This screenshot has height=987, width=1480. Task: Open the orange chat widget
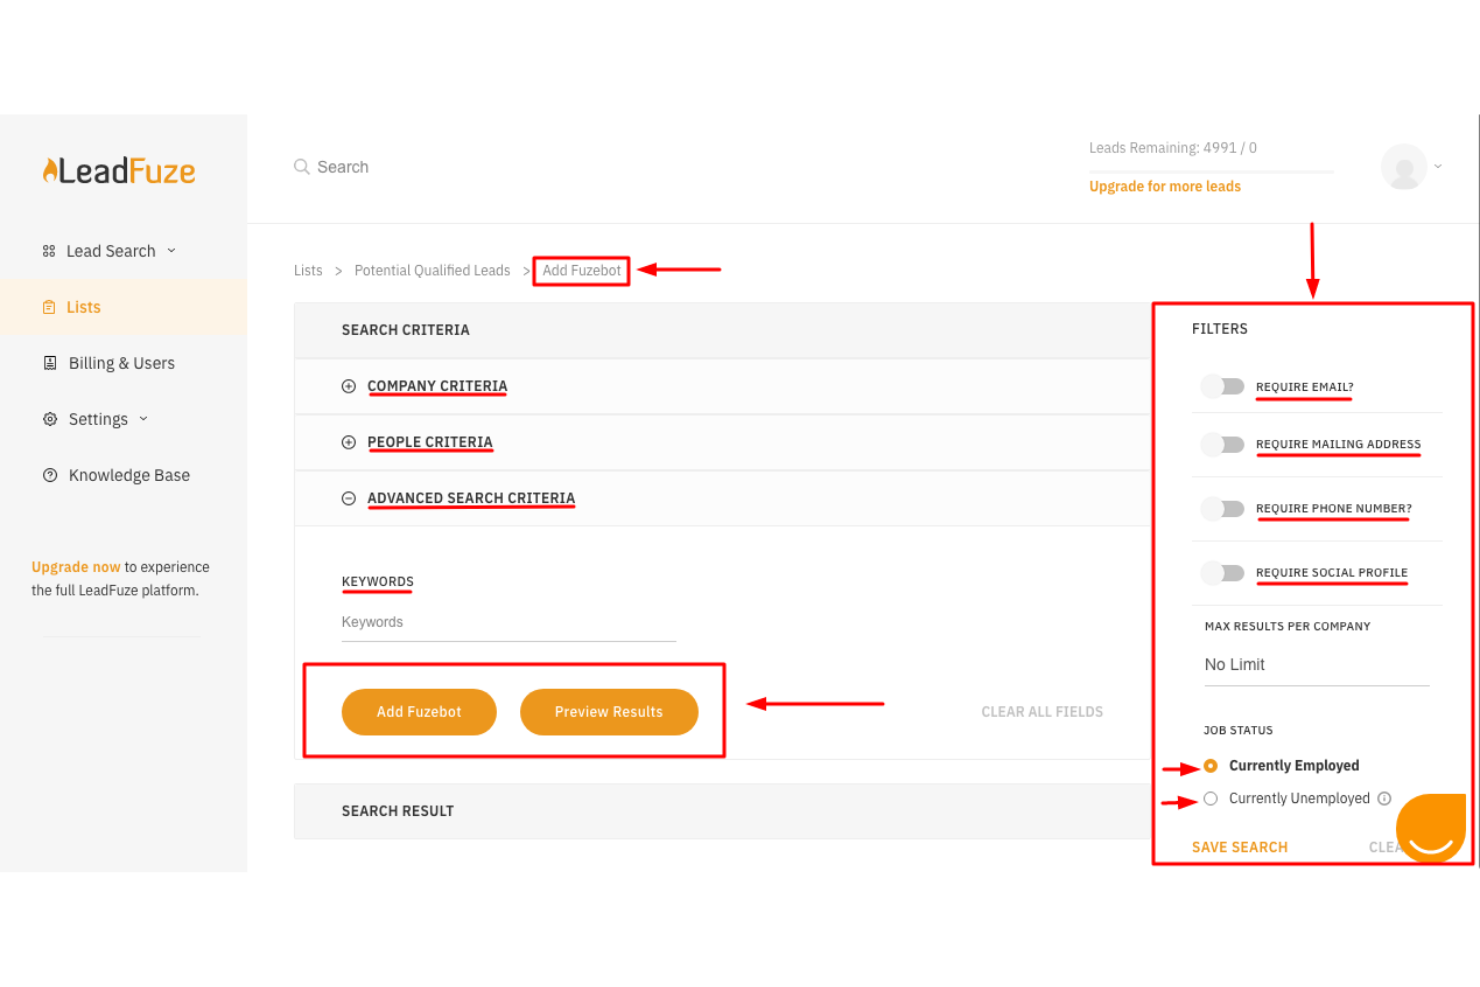[x=1431, y=828]
